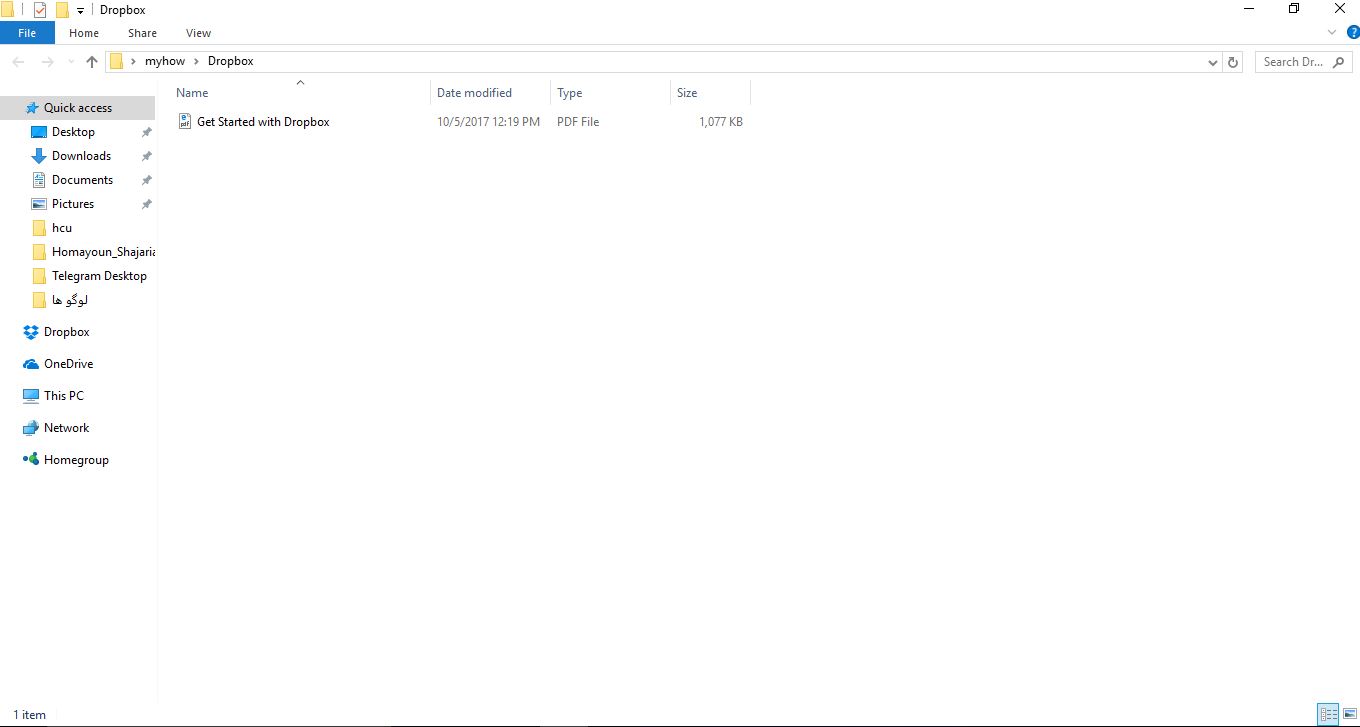Go back with the Back arrow

[x=18, y=62]
